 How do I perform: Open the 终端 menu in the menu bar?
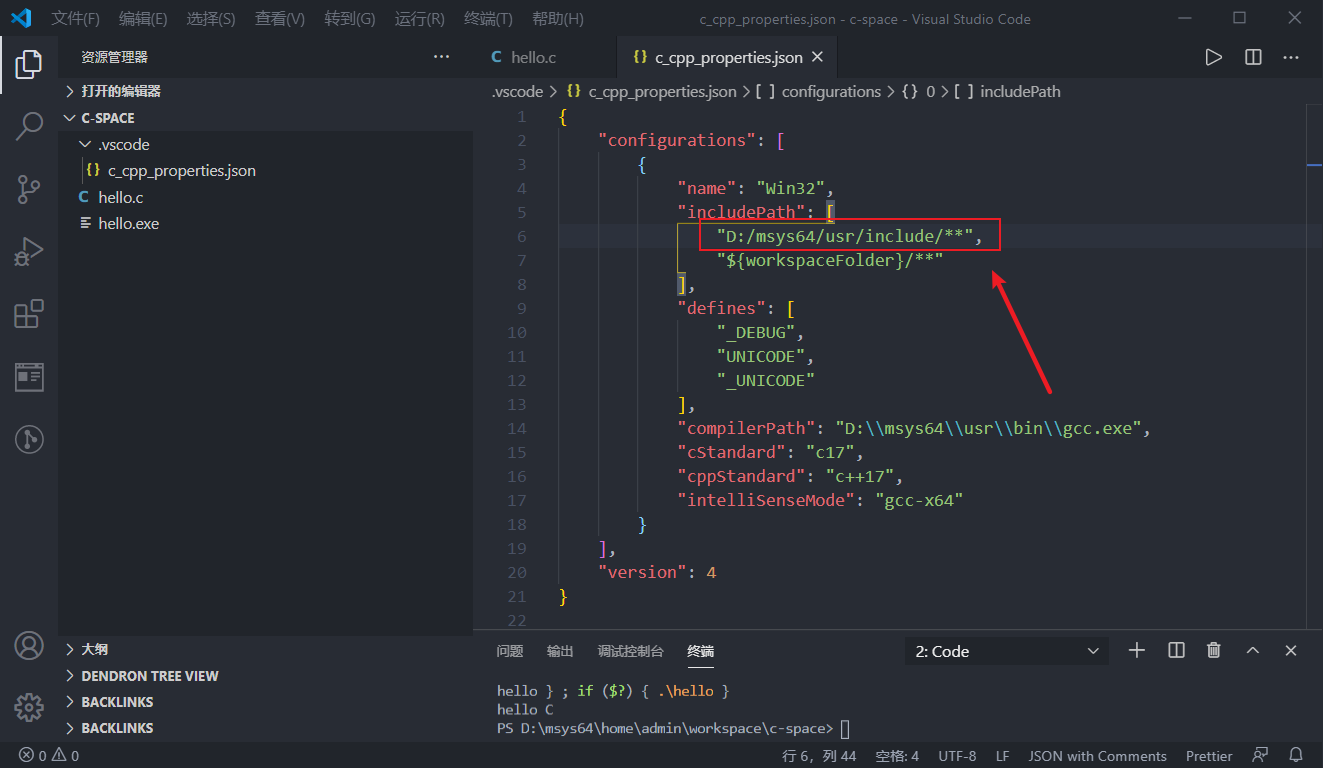(x=488, y=18)
